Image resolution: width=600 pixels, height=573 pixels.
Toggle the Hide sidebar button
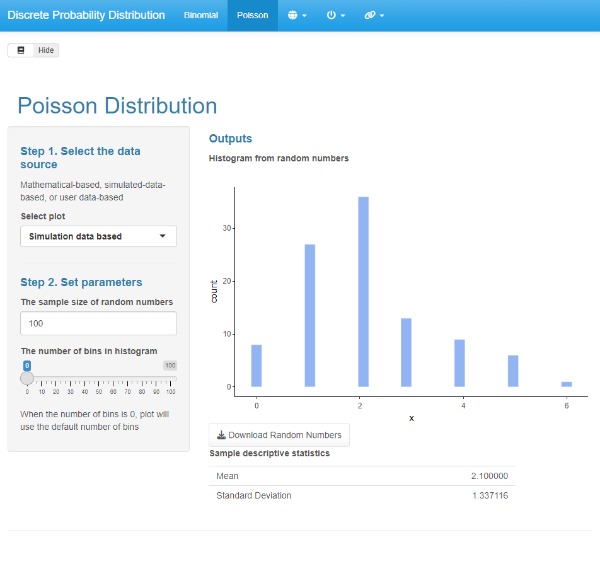tap(46, 50)
